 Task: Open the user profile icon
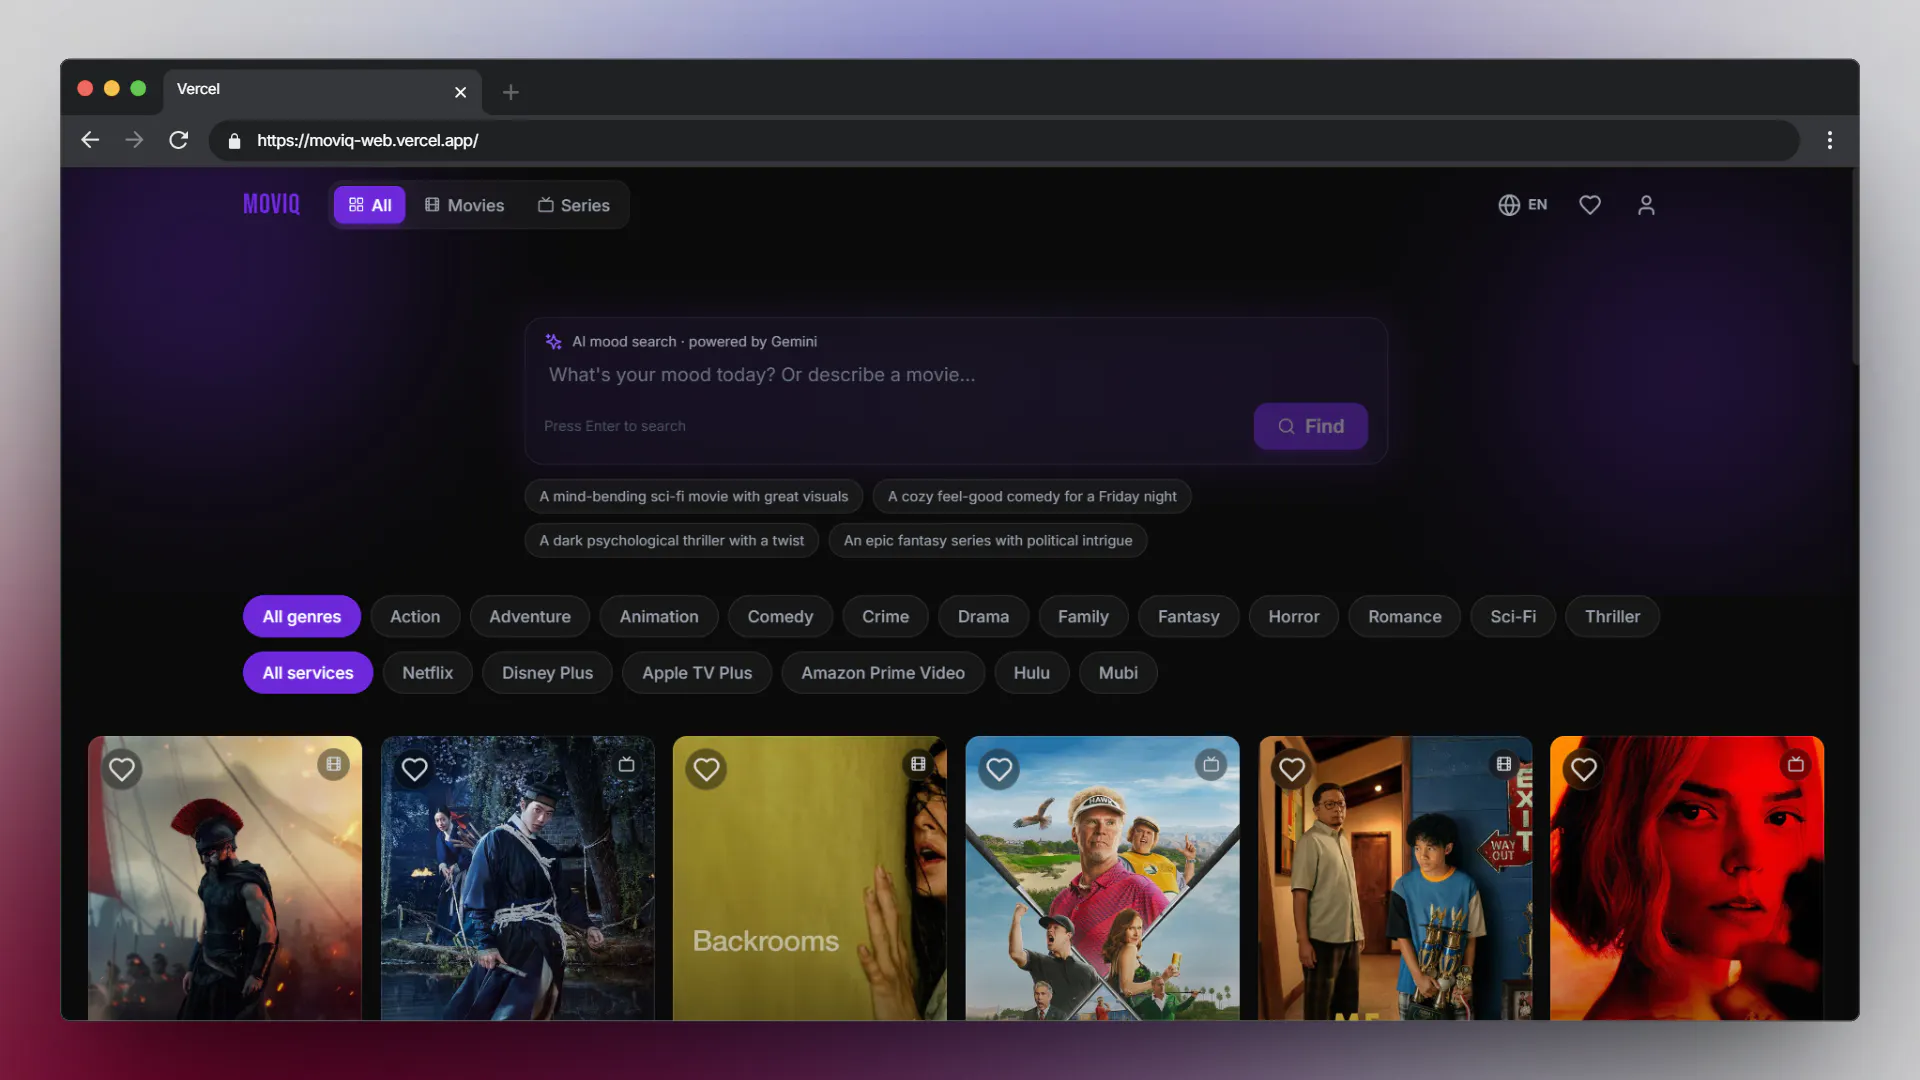(1646, 205)
